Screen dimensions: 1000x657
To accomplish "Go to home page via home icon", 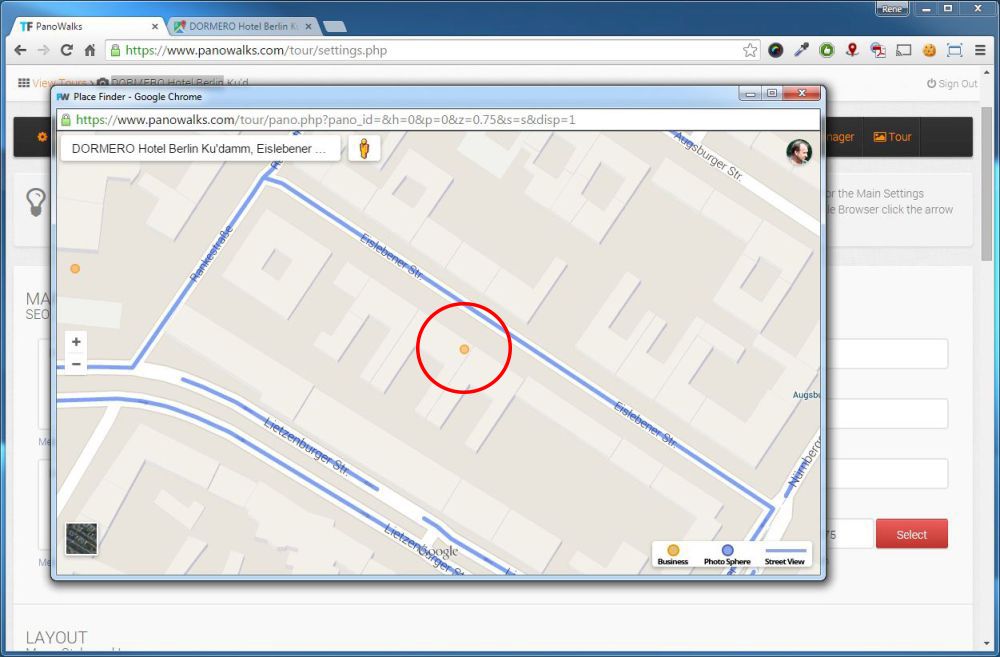I will click(90, 50).
